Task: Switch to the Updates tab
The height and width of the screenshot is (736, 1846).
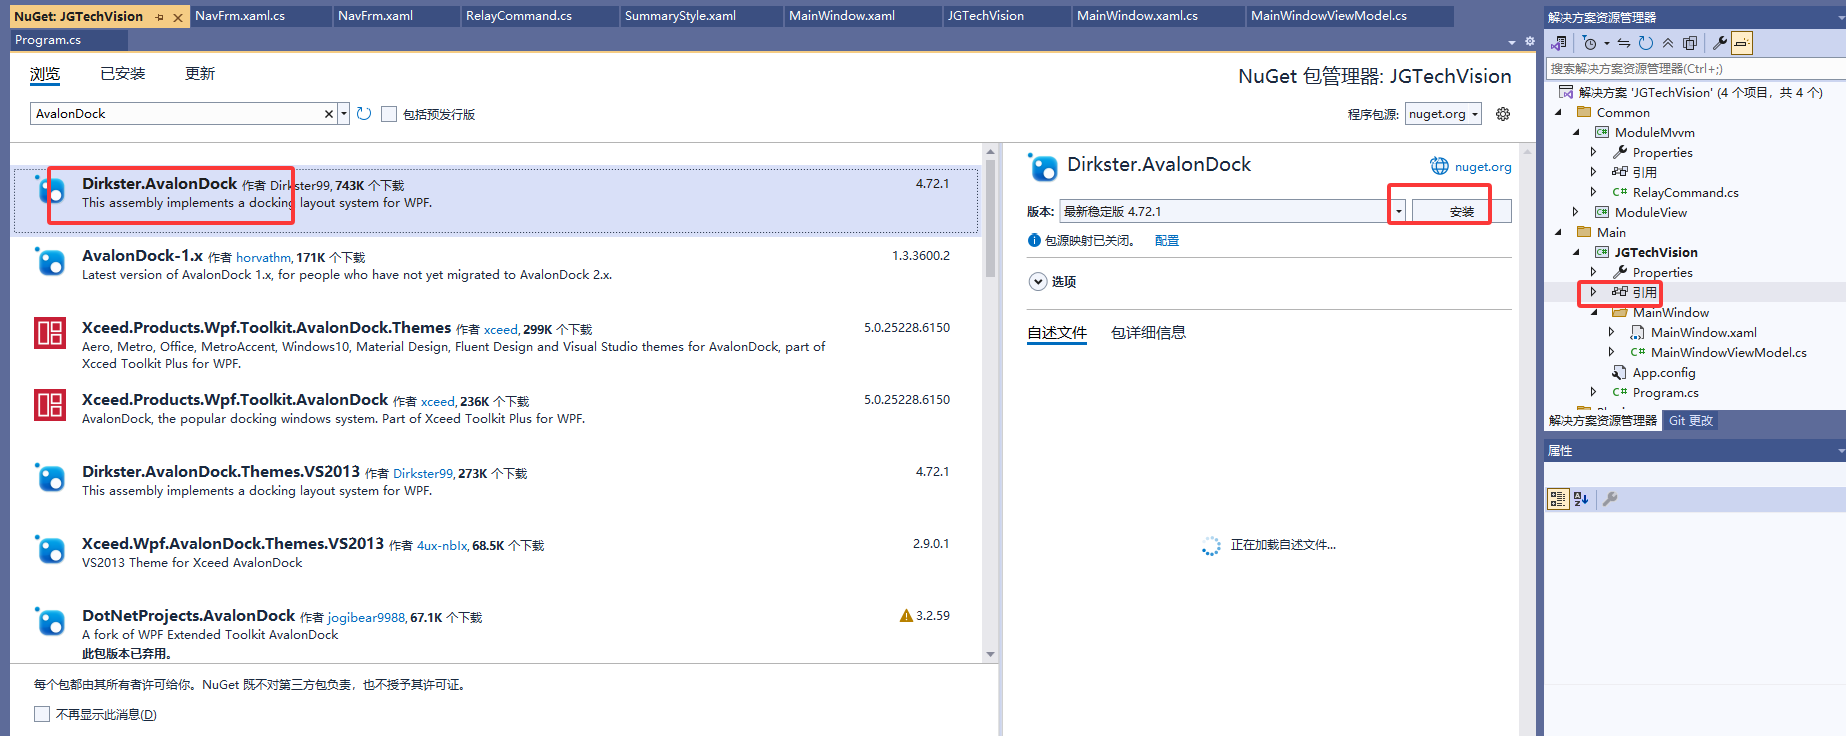Action: point(200,74)
